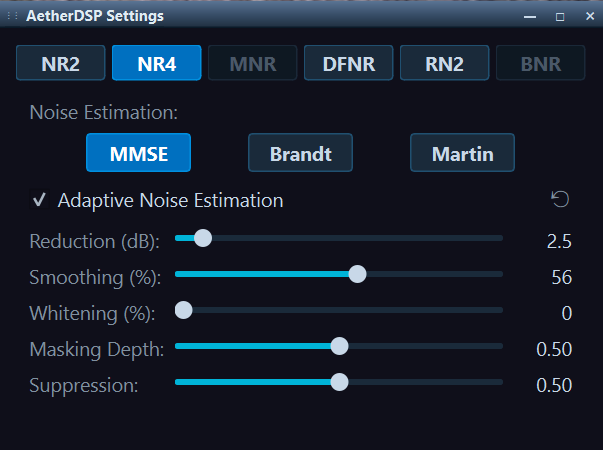Click the Masking Depth slider handle
The image size is (603, 450).
click(x=339, y=346)
